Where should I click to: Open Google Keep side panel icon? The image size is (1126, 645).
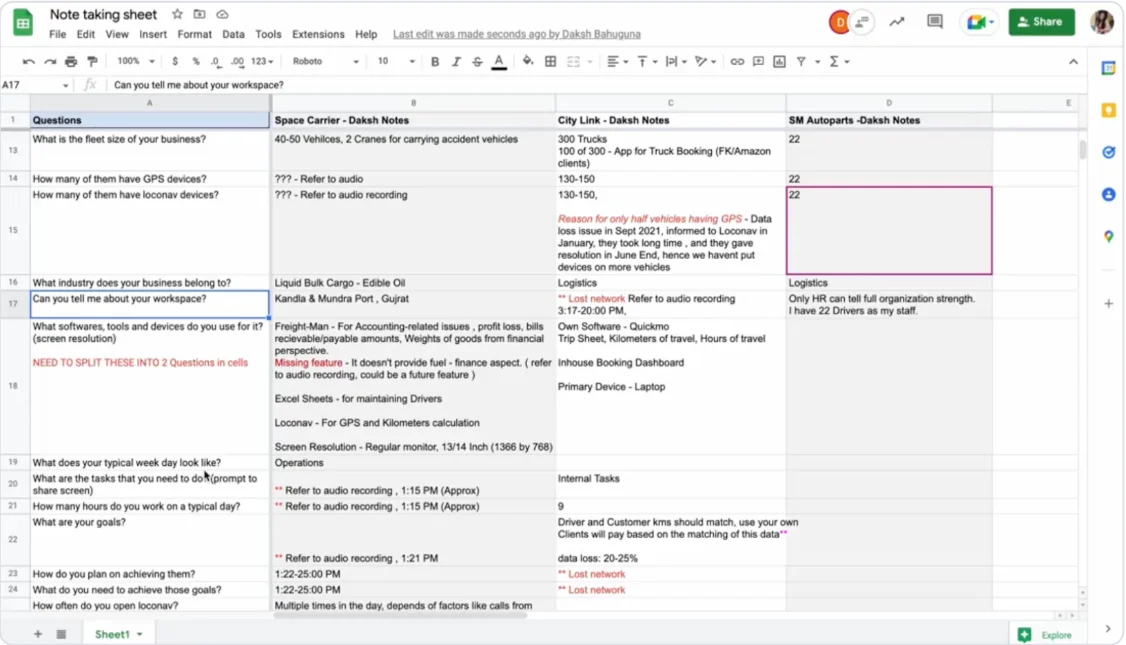click(1109, 110)
